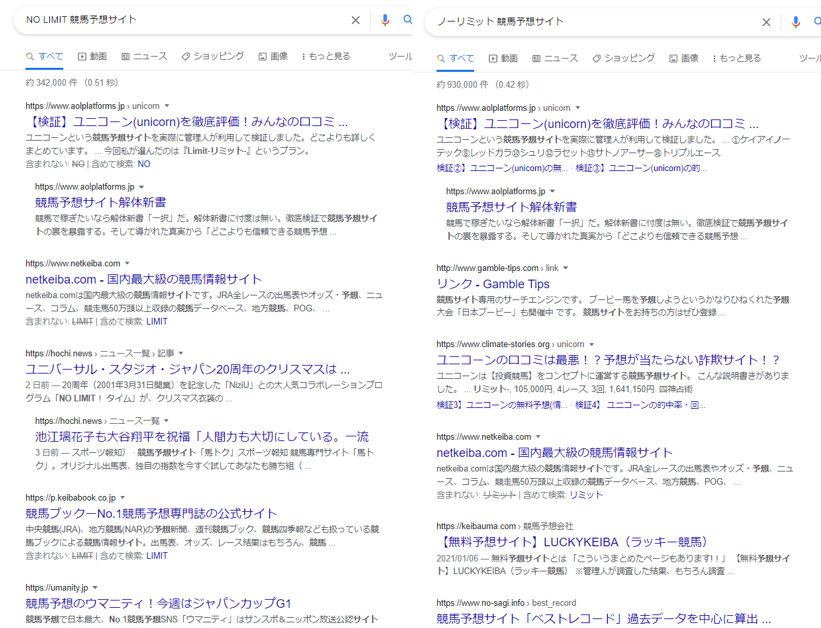Image resolution: width=821 pixels, height=628 pixels.
Task: Open netkeiba.com result in ノーリミット results
Action: 554,453
